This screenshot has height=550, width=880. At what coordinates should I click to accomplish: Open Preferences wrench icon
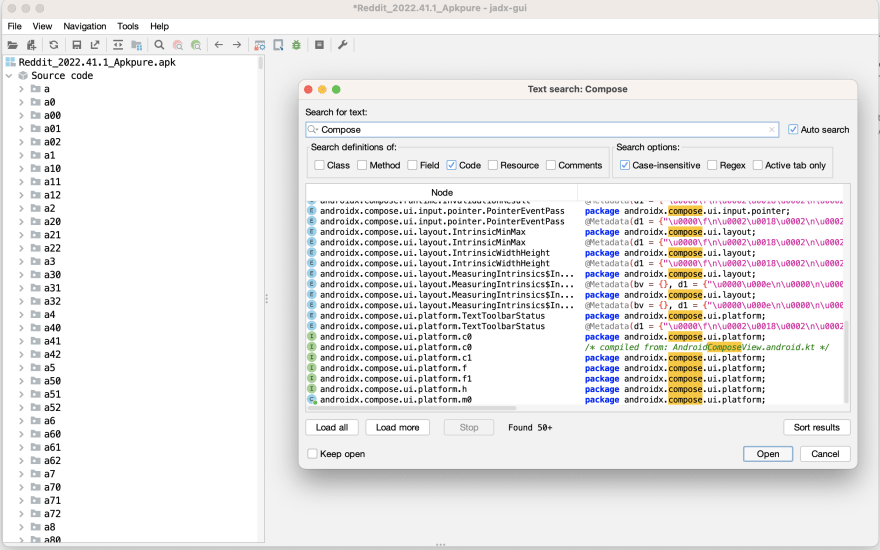coord(342,45)
